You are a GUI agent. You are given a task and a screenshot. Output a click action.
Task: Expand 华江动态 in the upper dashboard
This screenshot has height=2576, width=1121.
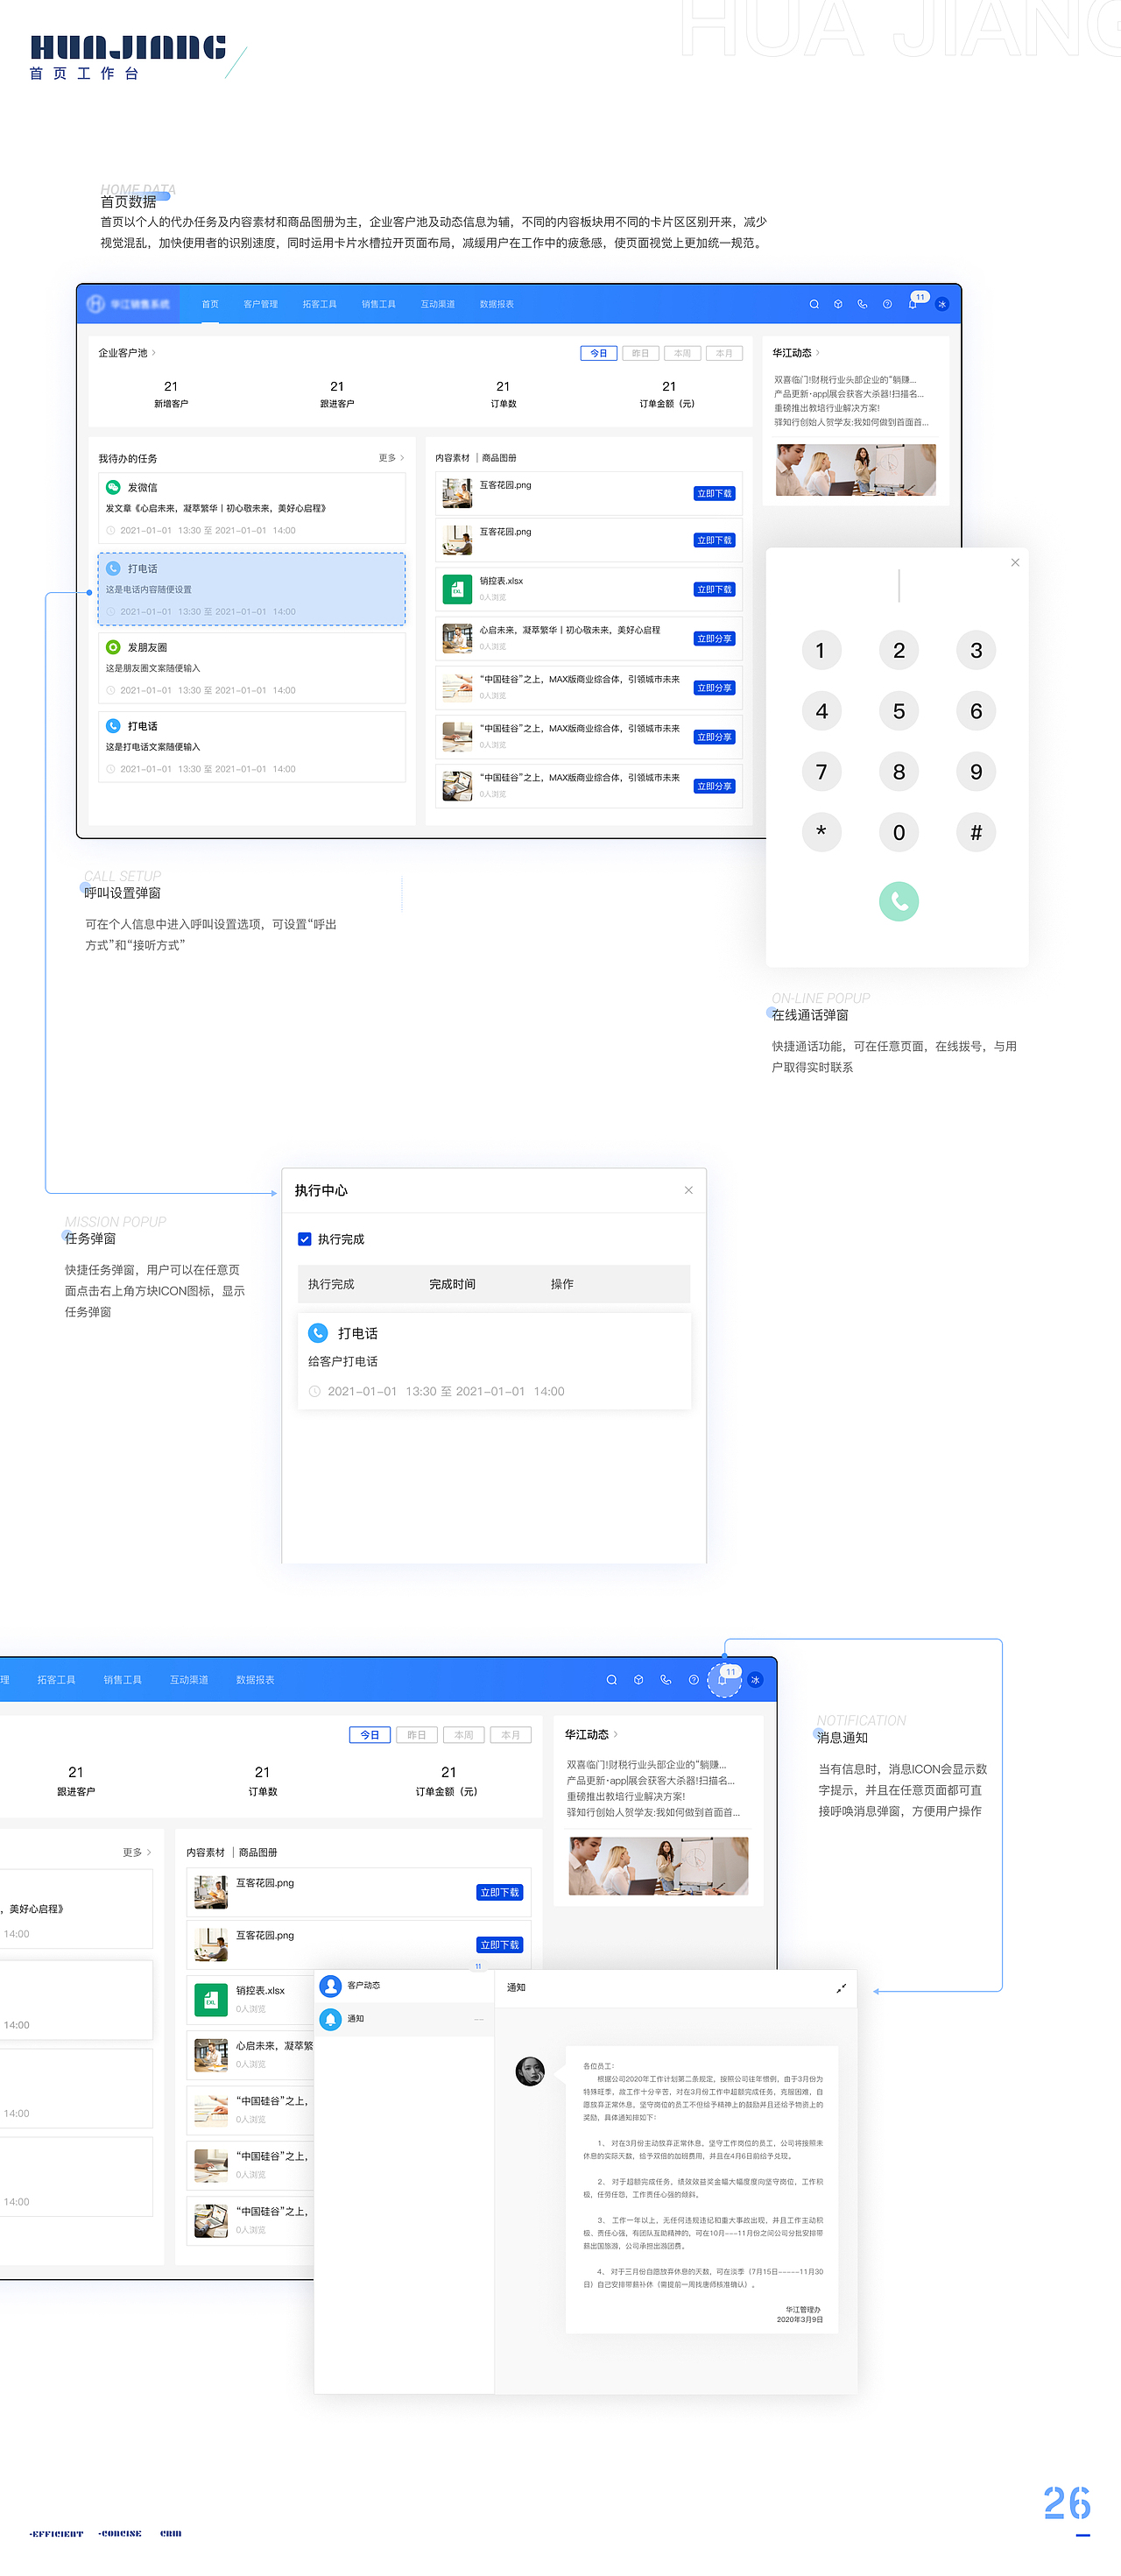(818, 353)
